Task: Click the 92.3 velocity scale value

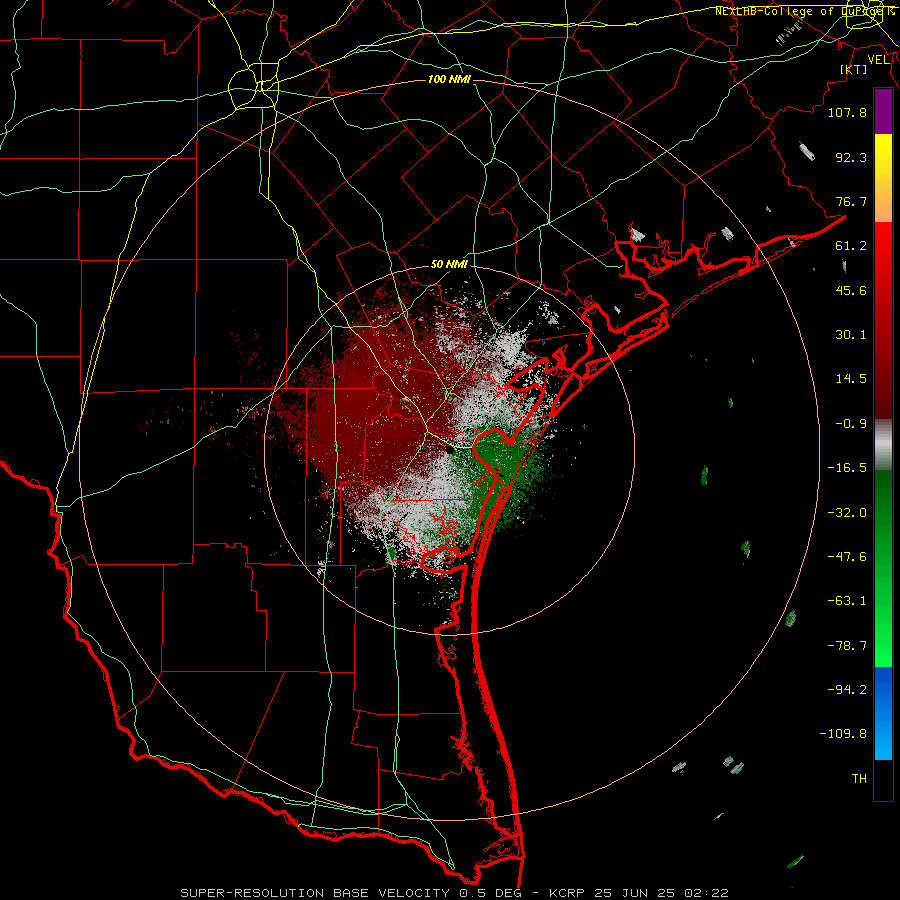Action: coord(851,157)
